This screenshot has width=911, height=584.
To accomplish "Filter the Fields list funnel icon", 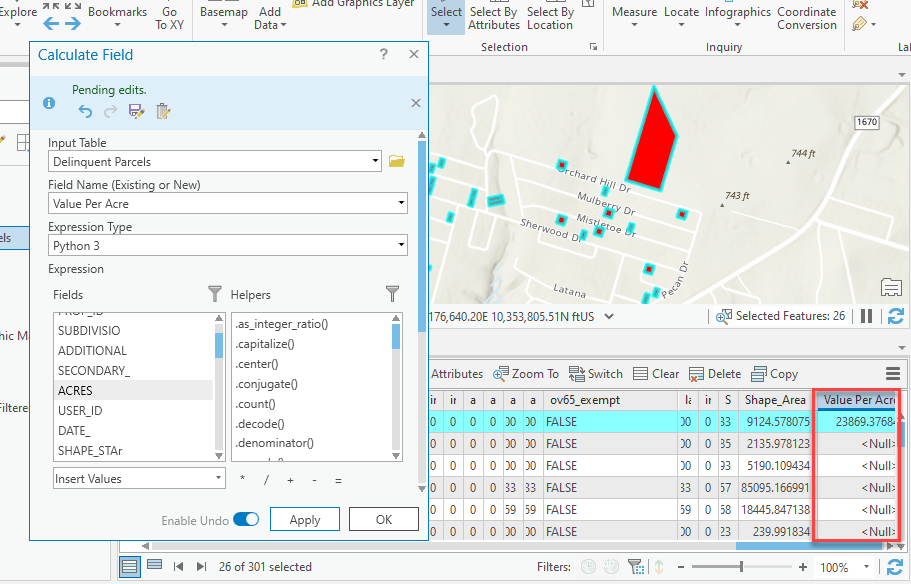I will (x=215, y=294).
